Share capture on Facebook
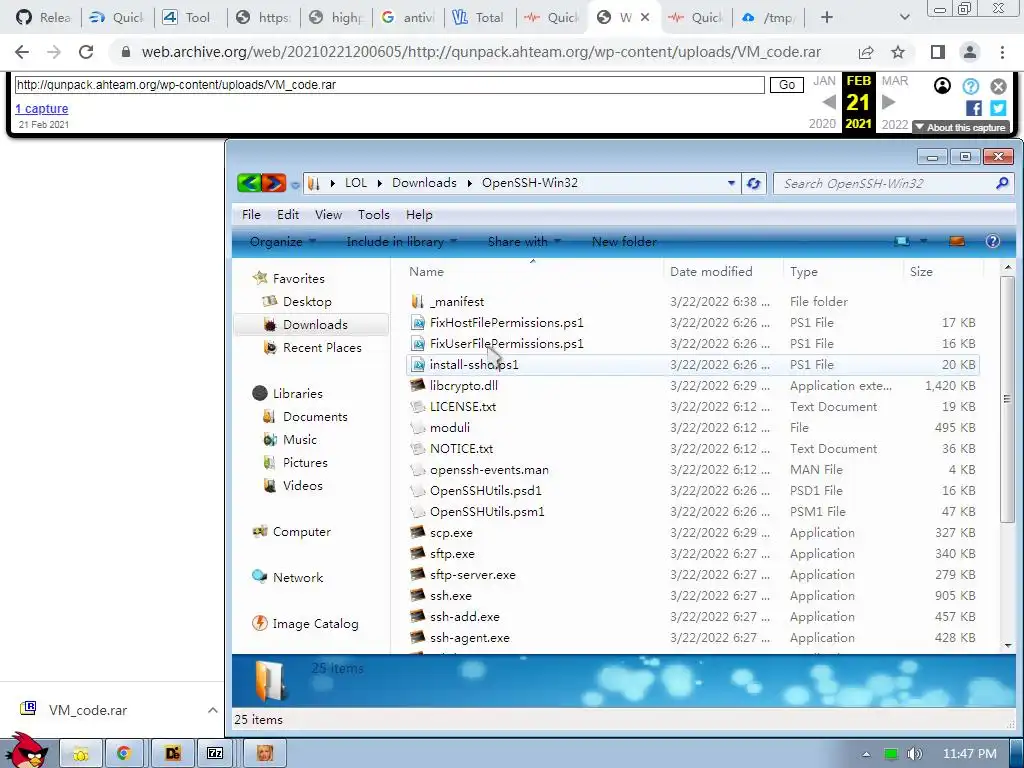1024x768 pixels. 973,108
